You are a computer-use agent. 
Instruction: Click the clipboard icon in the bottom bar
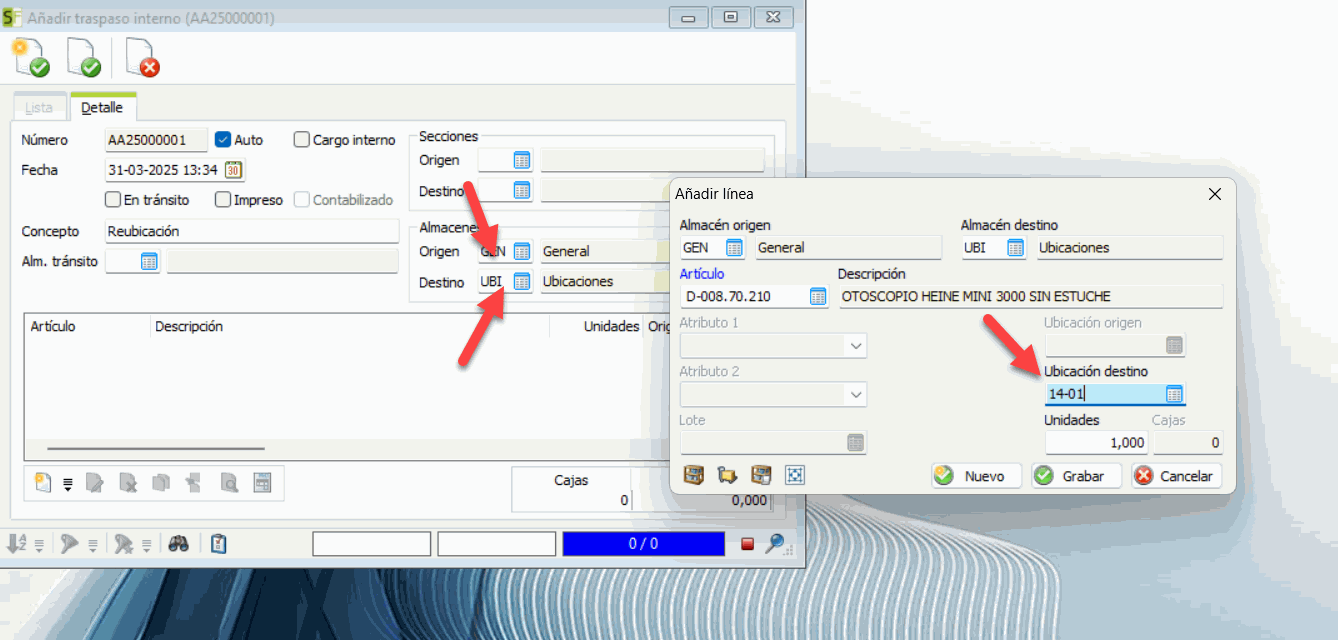219,544
